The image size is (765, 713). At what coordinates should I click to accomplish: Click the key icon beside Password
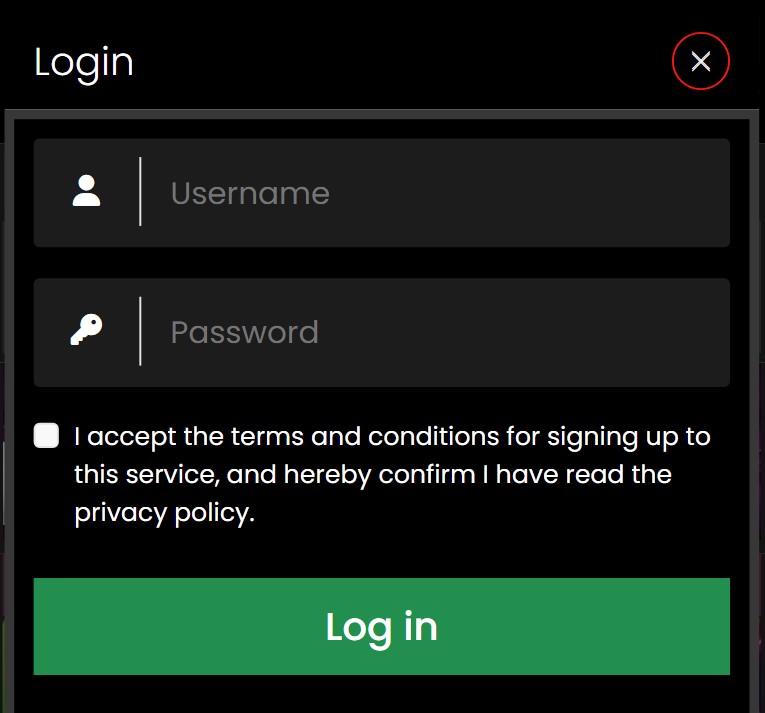86,329
